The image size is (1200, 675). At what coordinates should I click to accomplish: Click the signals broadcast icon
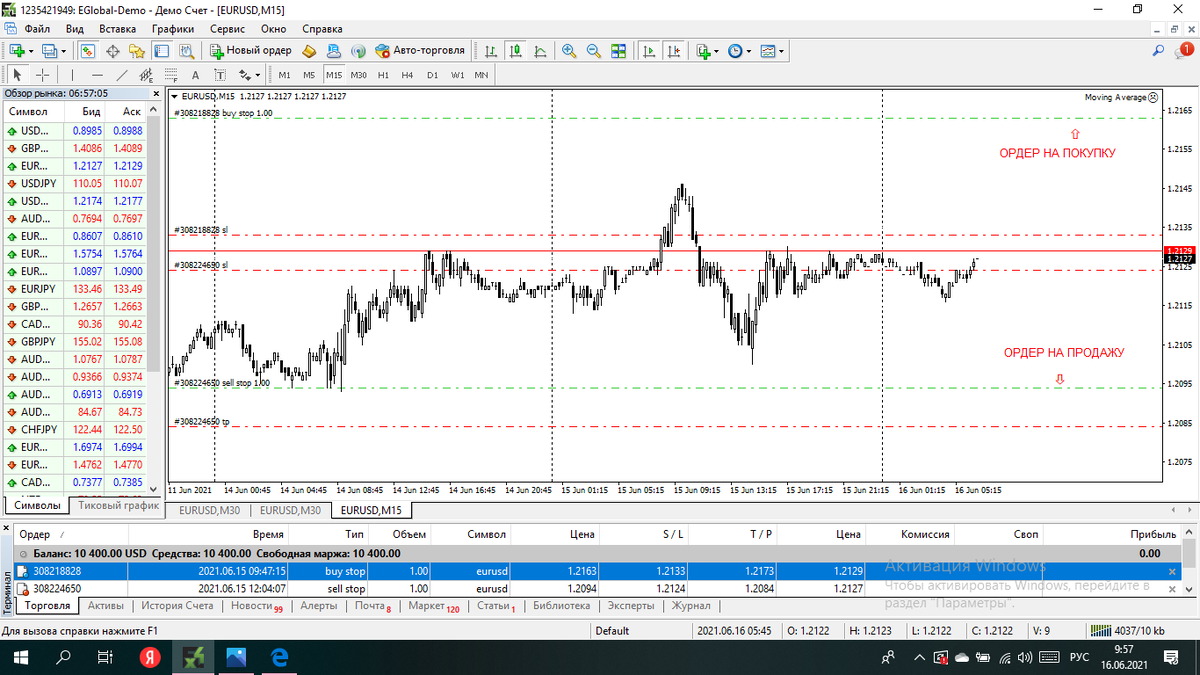pos(359,50)
